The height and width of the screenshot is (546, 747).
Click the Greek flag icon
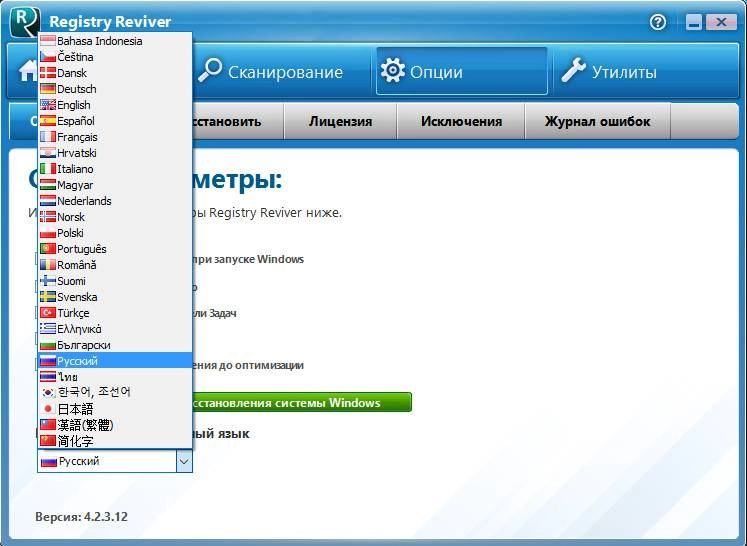tap(48, 329)
